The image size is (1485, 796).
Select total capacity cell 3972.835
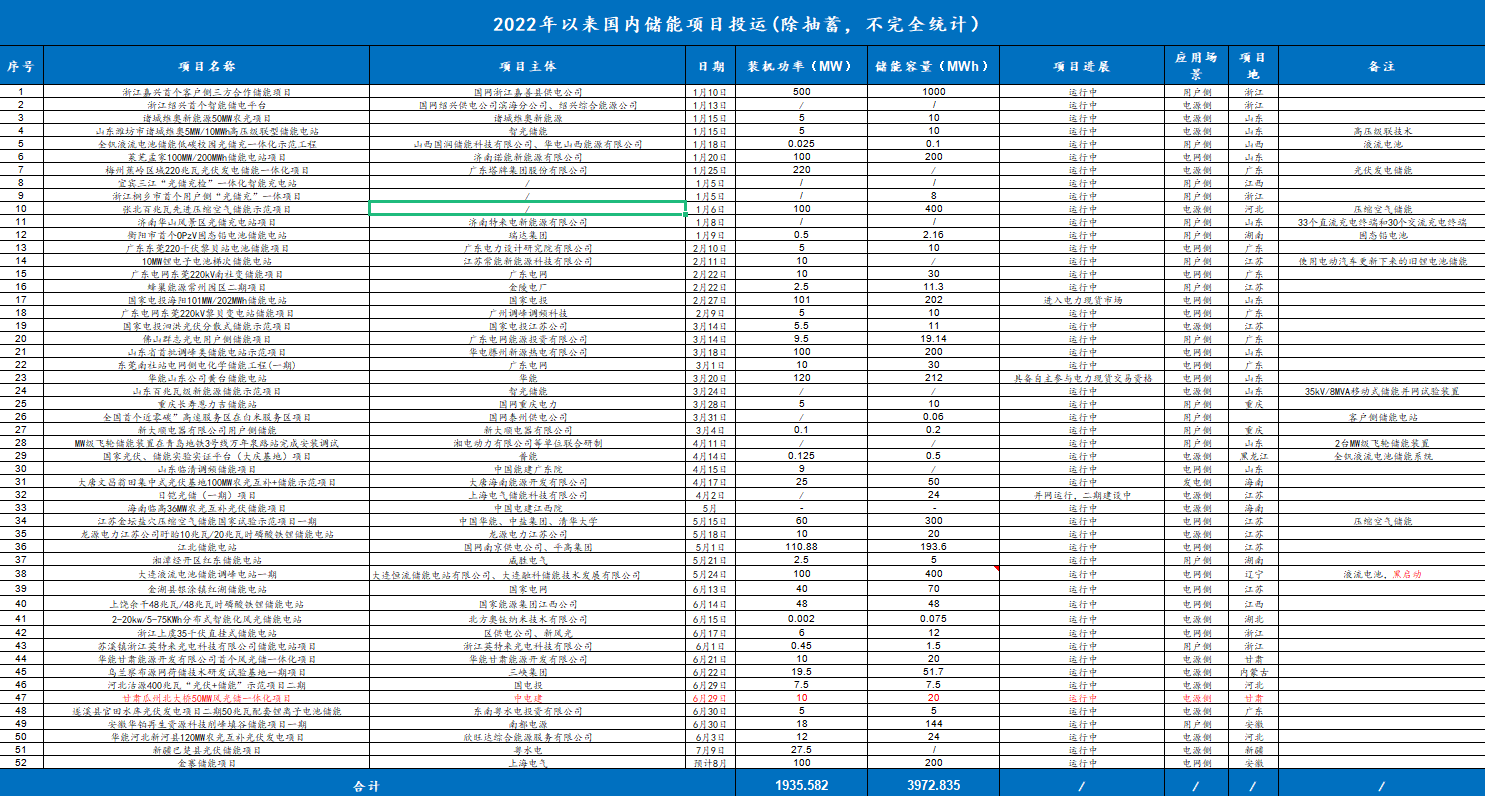click(933, 785)
